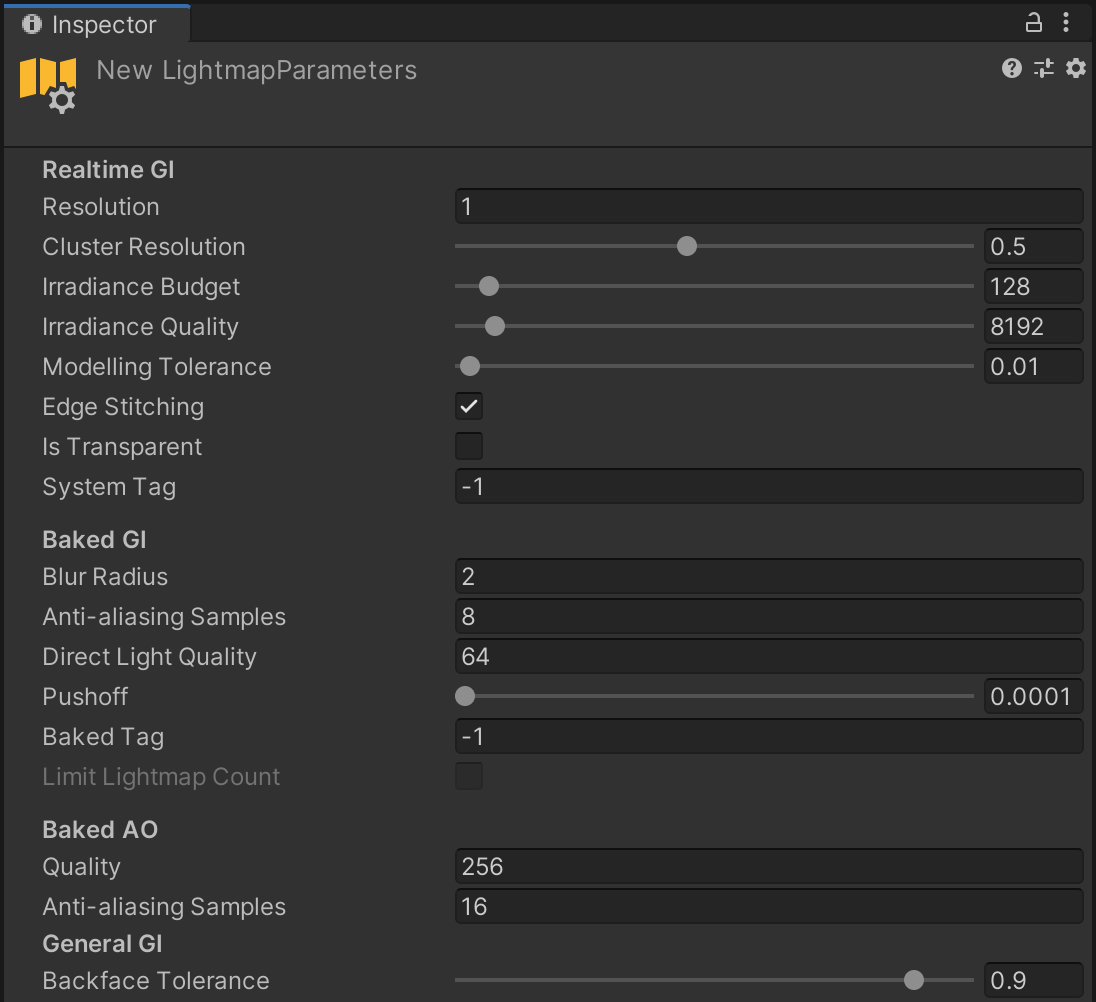Click the Irradiance Budget slider handle
The image size is (1096, 1002).
[488, 286]
